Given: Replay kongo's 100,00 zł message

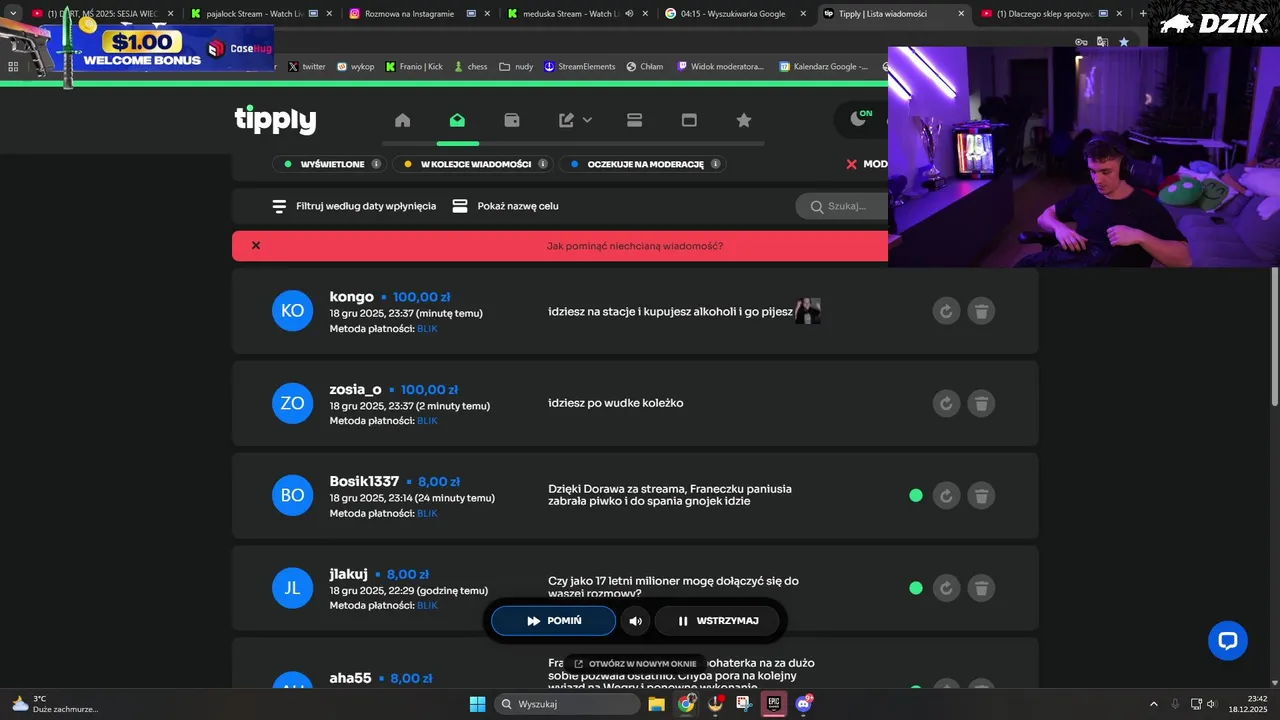Looking at the screenshot, I should click(946, 311).
